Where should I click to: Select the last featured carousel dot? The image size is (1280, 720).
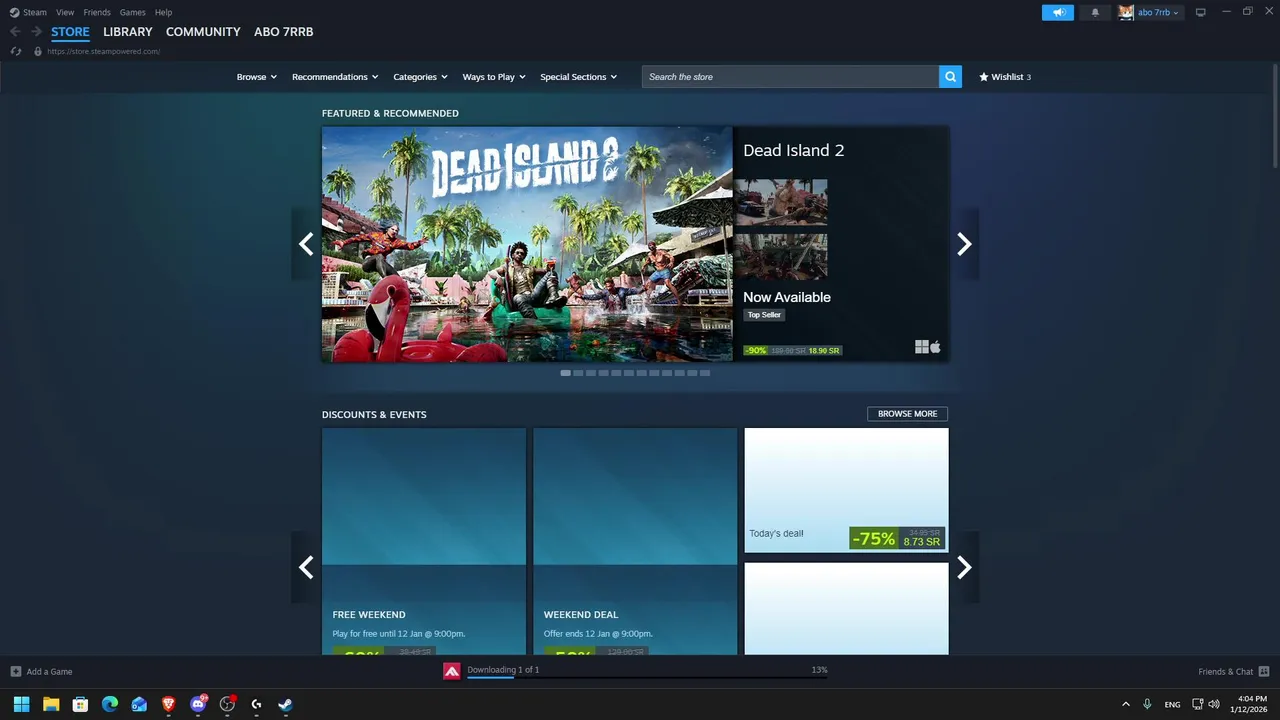(x=705, y=373)
